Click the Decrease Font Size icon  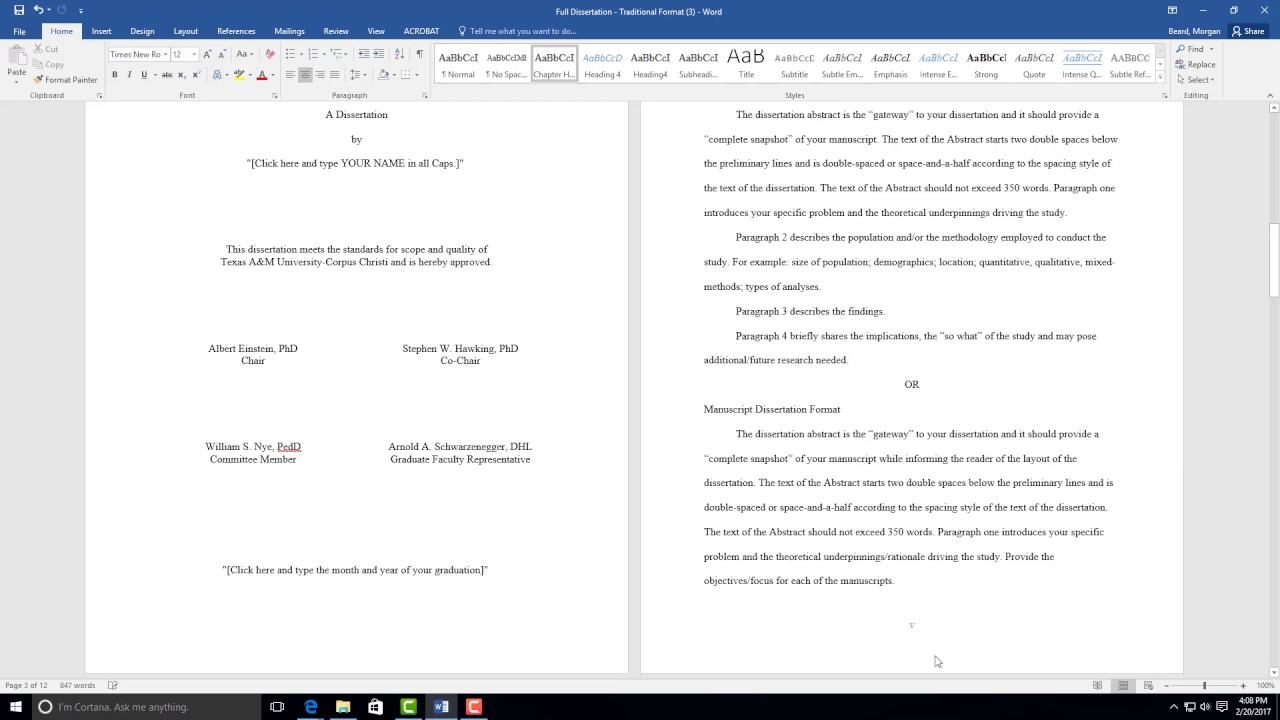coord(221,54)
